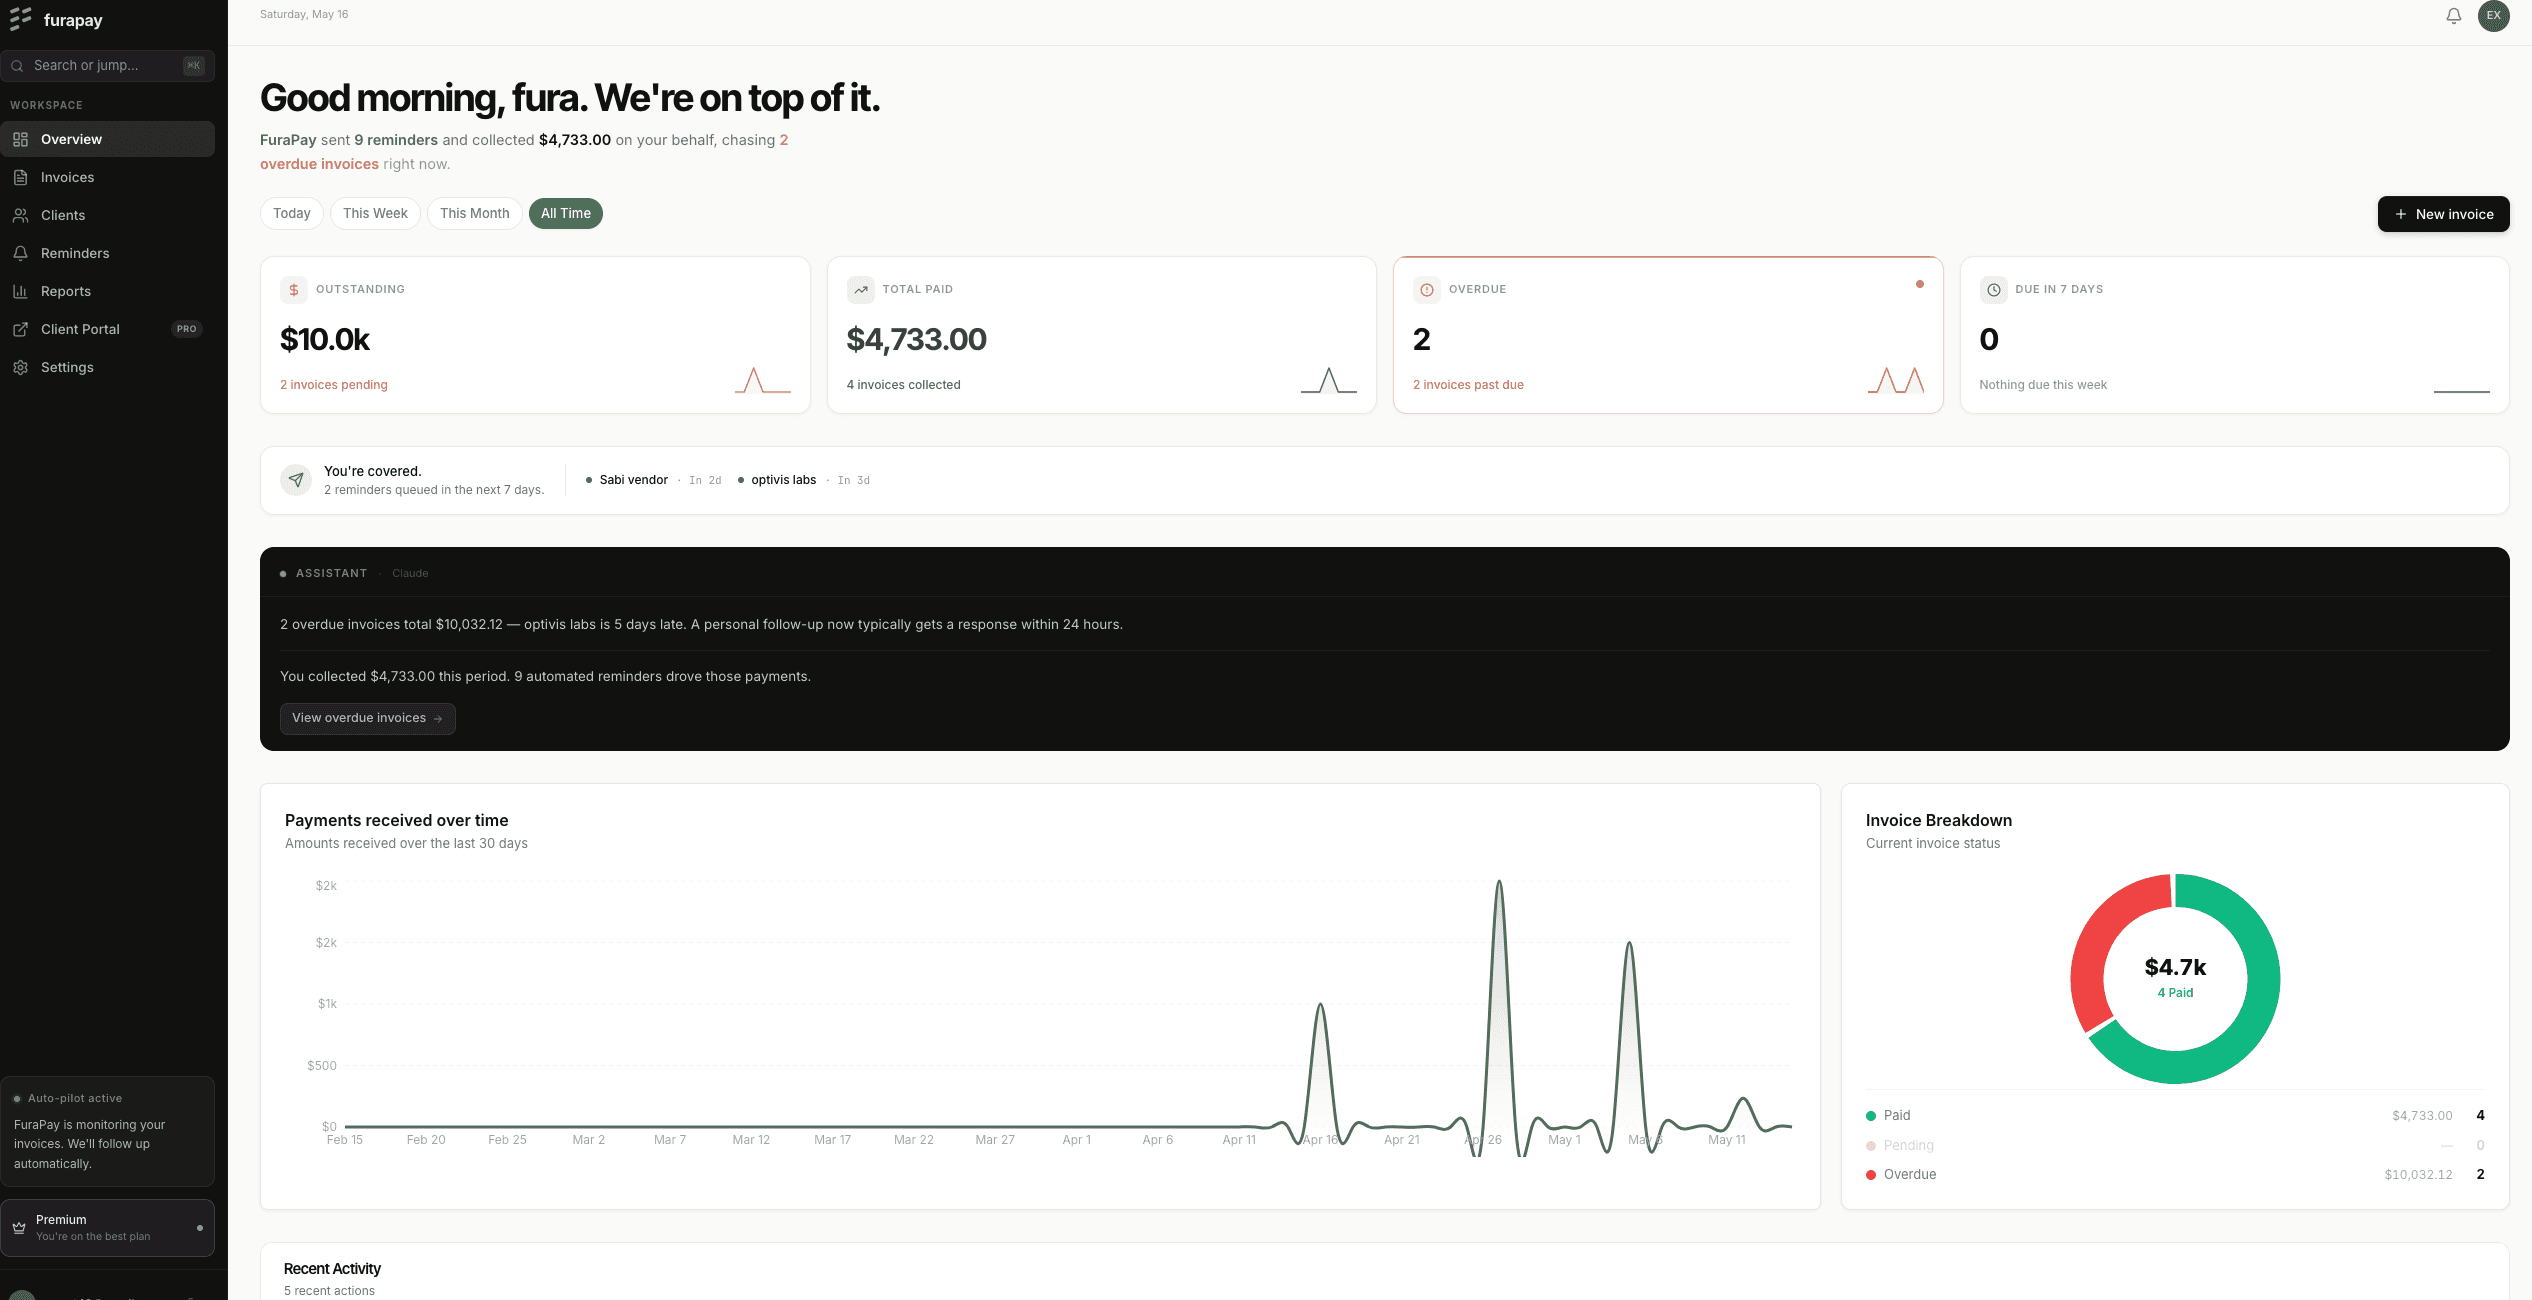Open notifications bell in top bar
This screenshot has height=1300, width=2532.
pyautogui.click(x=2453, y=16)
